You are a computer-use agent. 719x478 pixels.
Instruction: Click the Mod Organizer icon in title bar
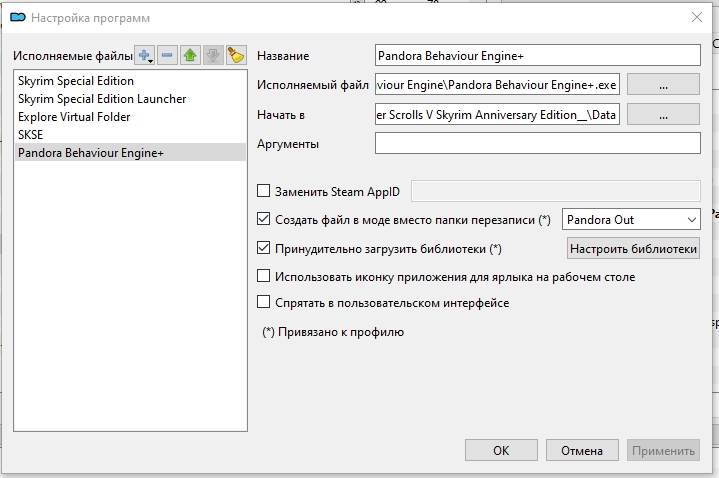click(x=18, y=17)
